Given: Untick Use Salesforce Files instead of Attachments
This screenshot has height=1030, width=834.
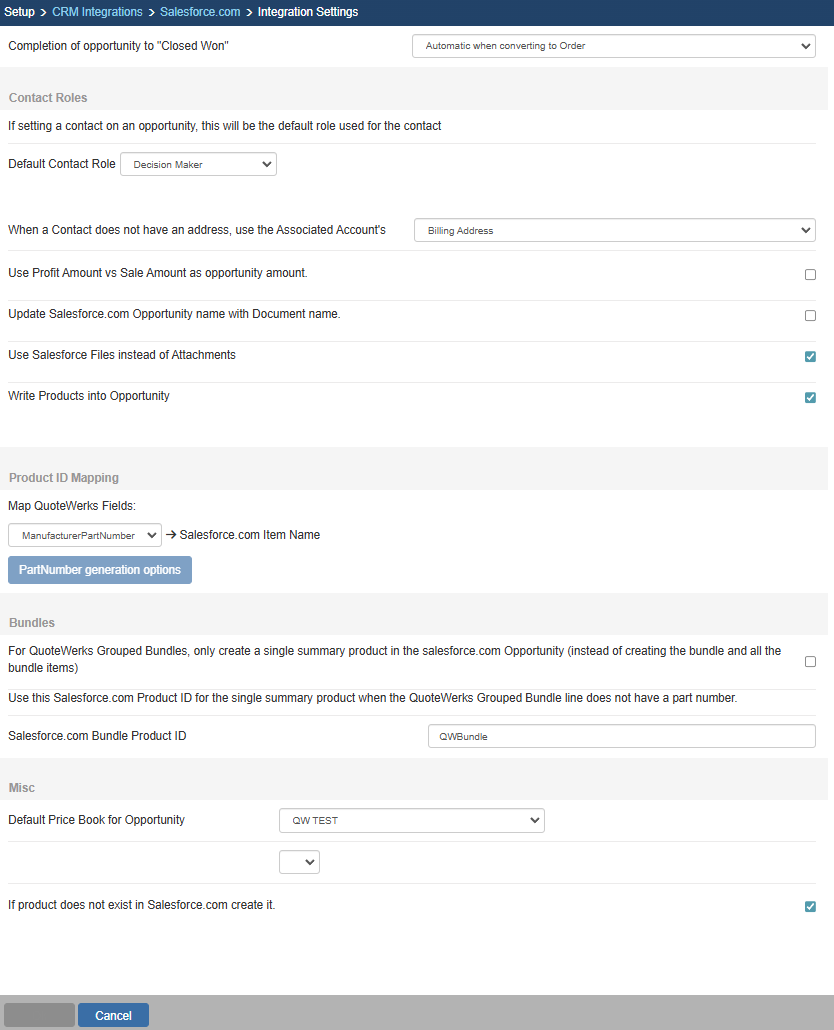Looking at the screenshot, I should point(810,357).
